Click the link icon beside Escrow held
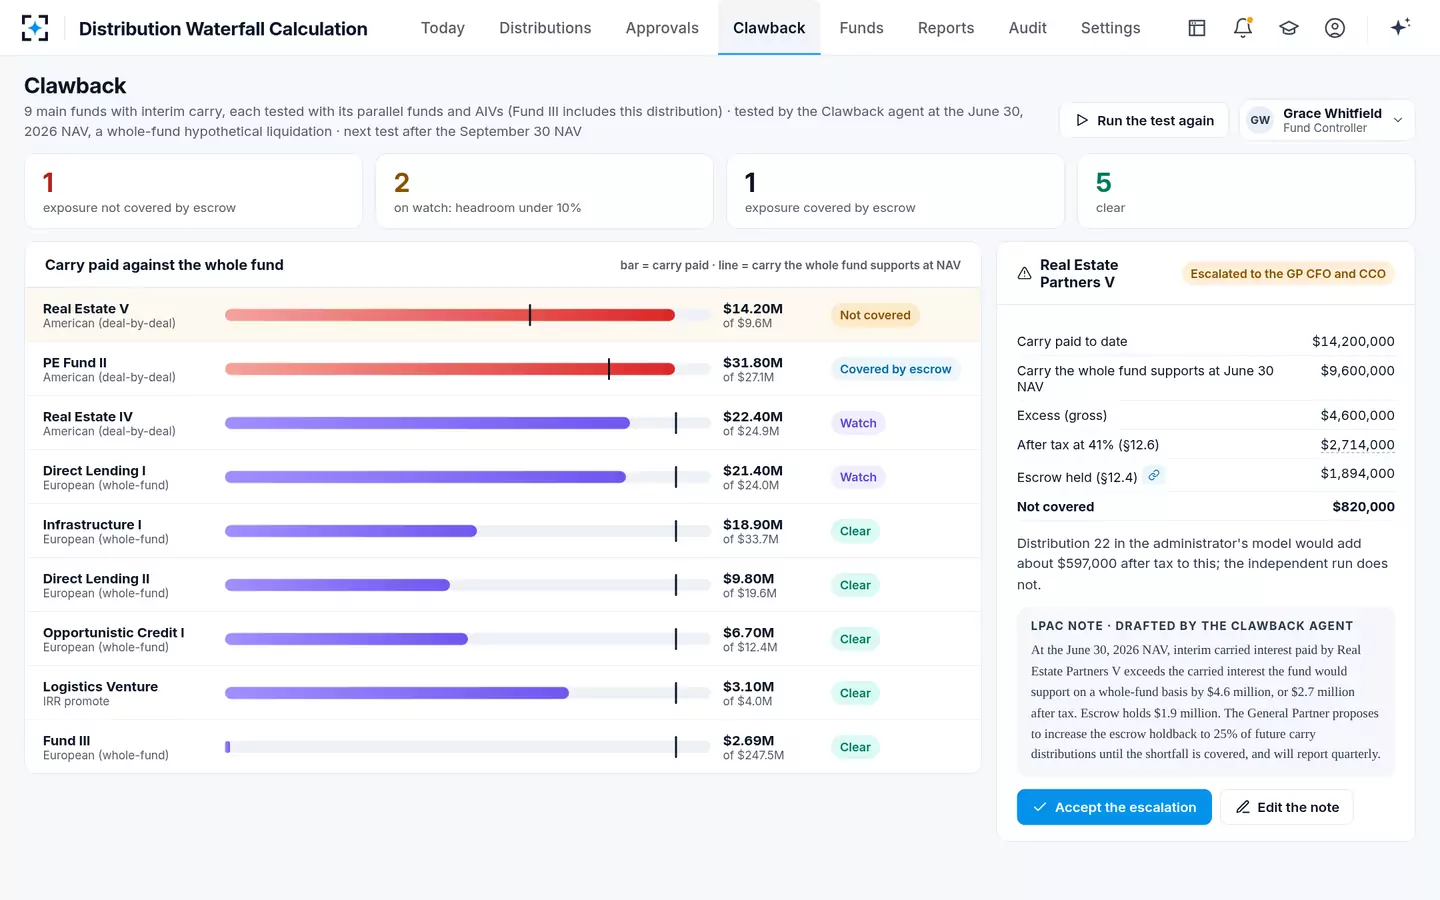Image resolution: width=1440 pixels, height=900 pixels. [x=1154, y=475]
